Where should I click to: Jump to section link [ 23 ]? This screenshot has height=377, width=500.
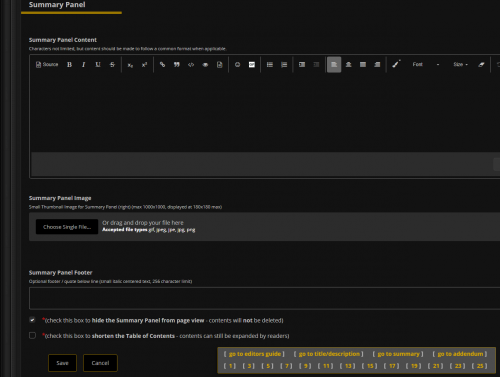(458, 366)
